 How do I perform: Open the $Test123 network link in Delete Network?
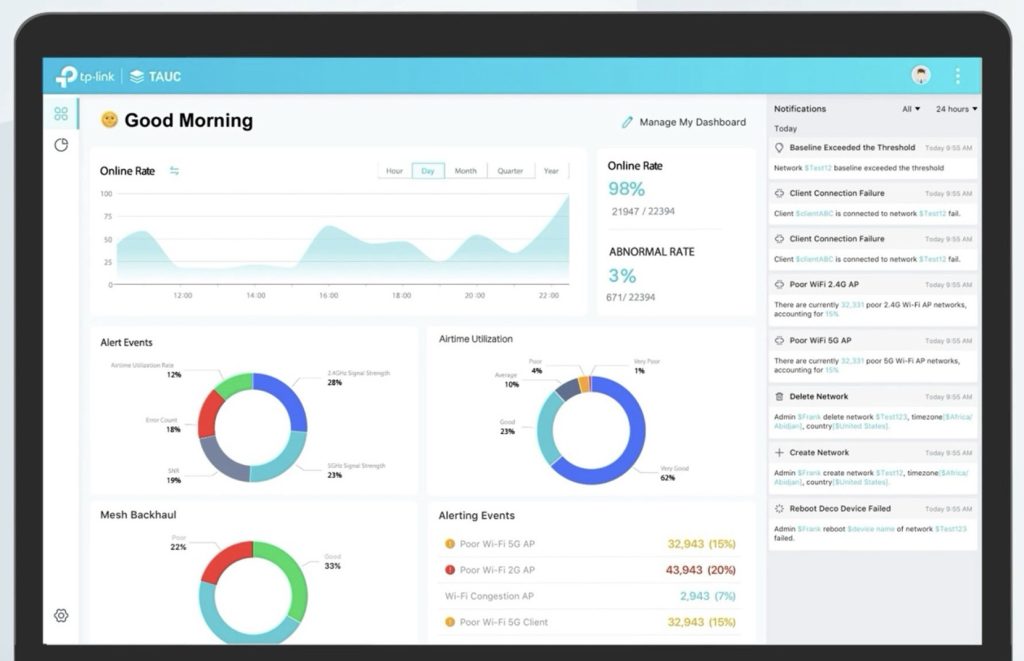pos(891,416)
